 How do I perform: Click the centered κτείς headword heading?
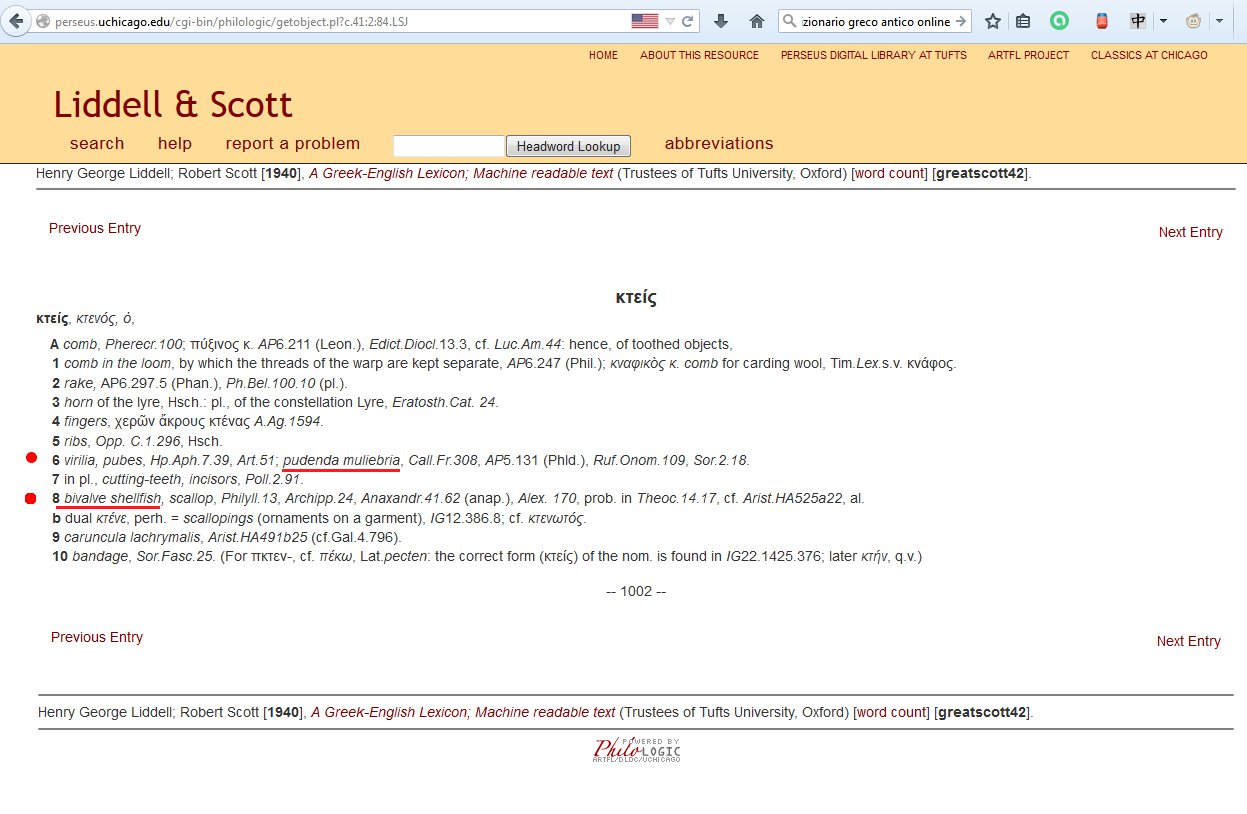[x=636, y=297]
